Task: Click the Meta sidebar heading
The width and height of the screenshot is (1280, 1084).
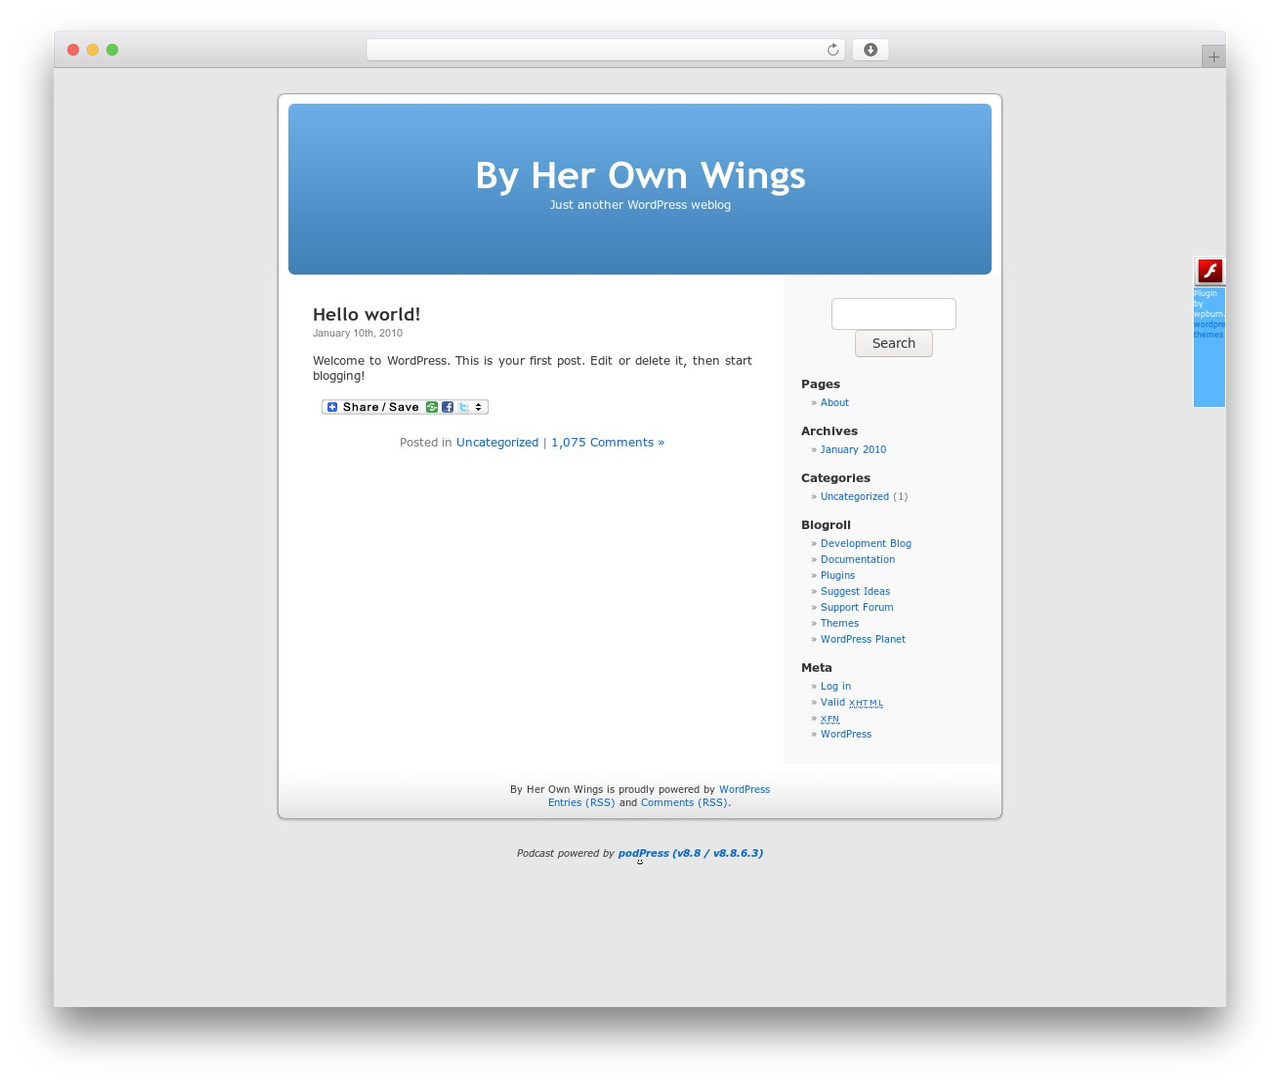Action: pyautogui.click(x=816, y=668)
